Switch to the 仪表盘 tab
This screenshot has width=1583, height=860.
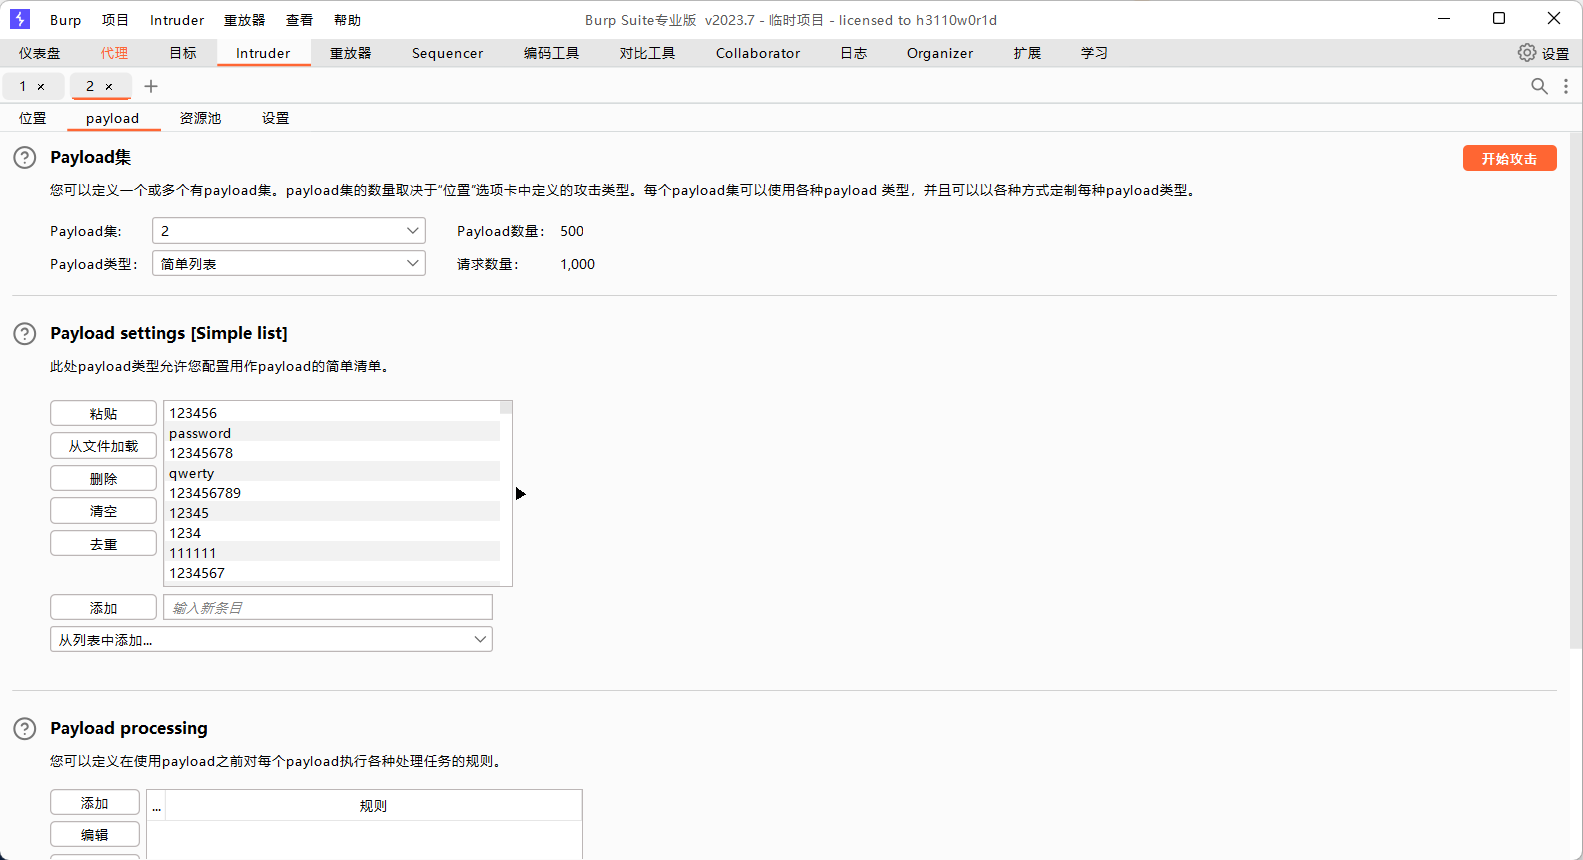(40, 53)
